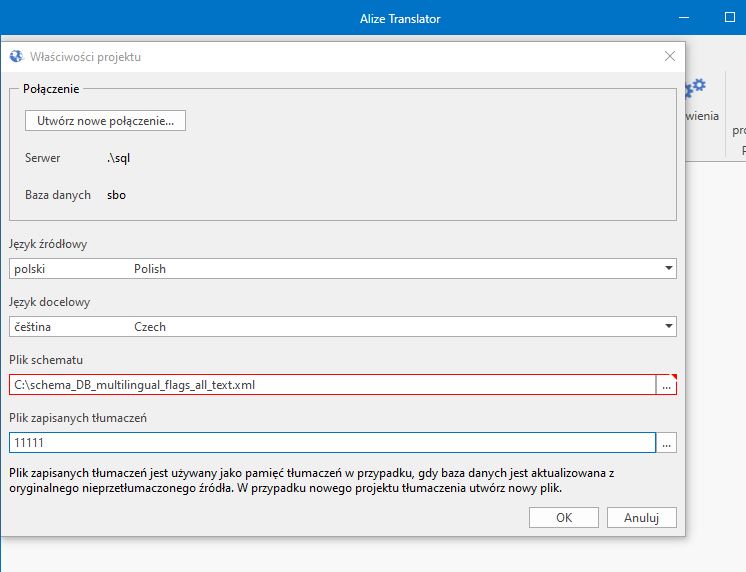Minimize the Alize Translator window
Screen dimensions: 746x572
click(684, 18)
